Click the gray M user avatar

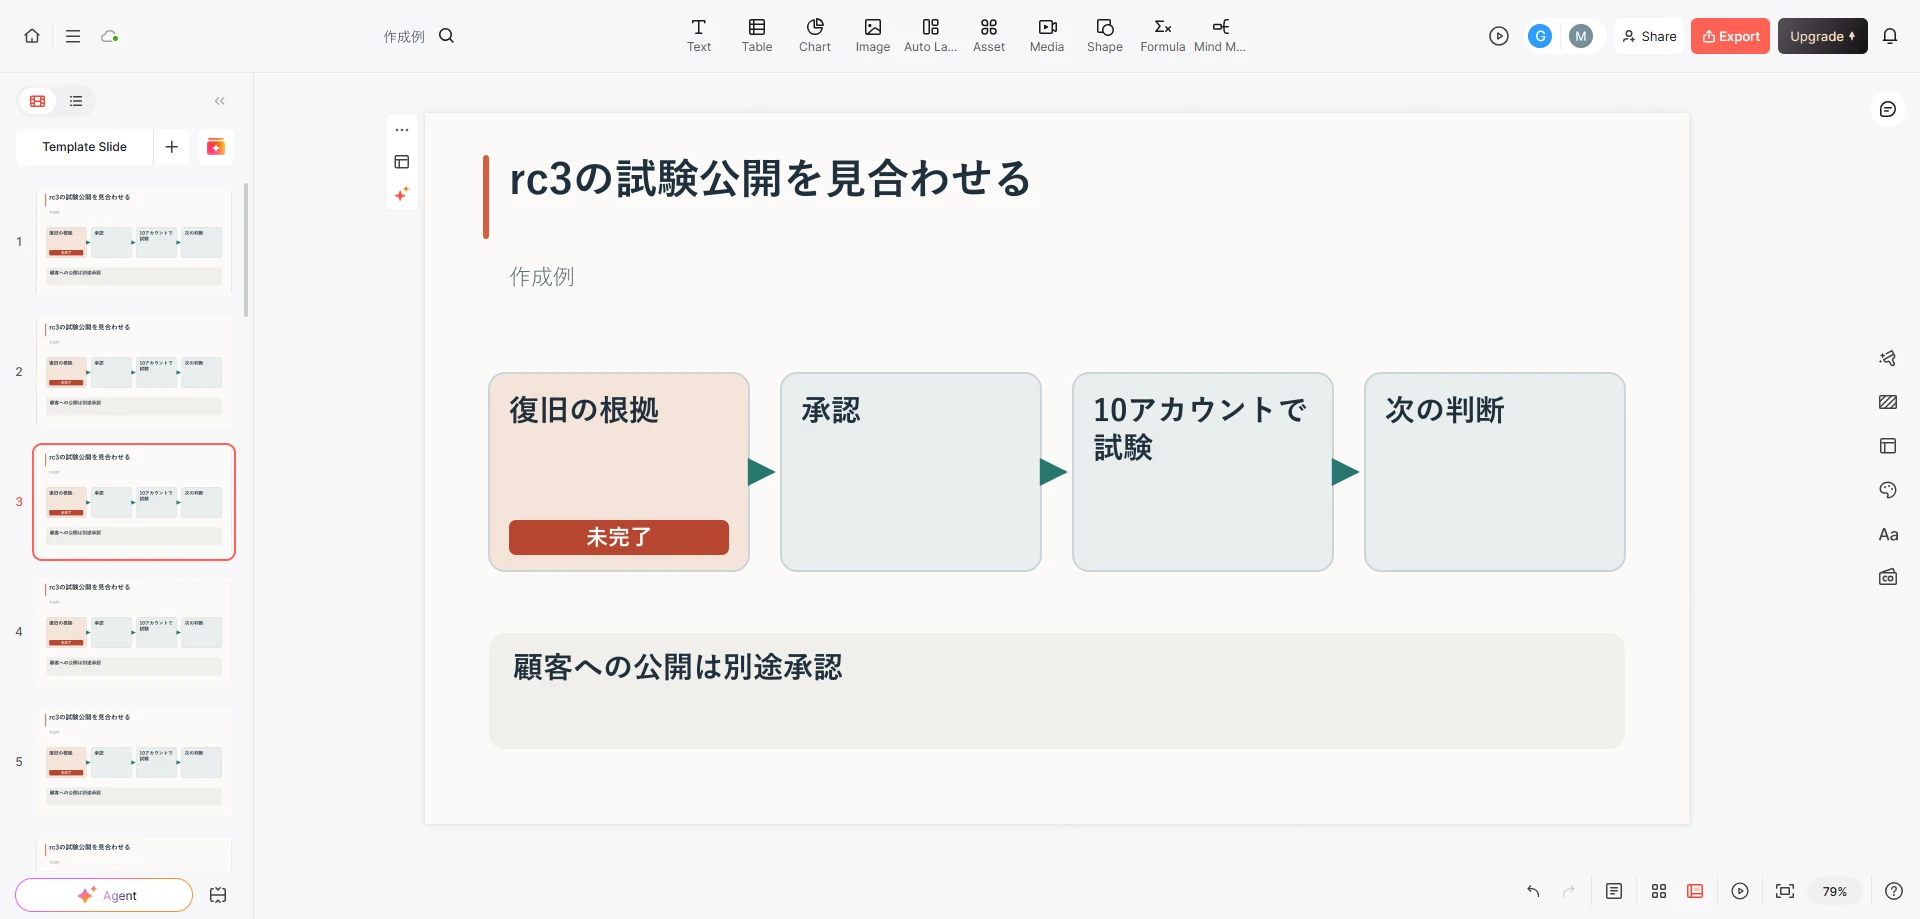point(1581,36)
